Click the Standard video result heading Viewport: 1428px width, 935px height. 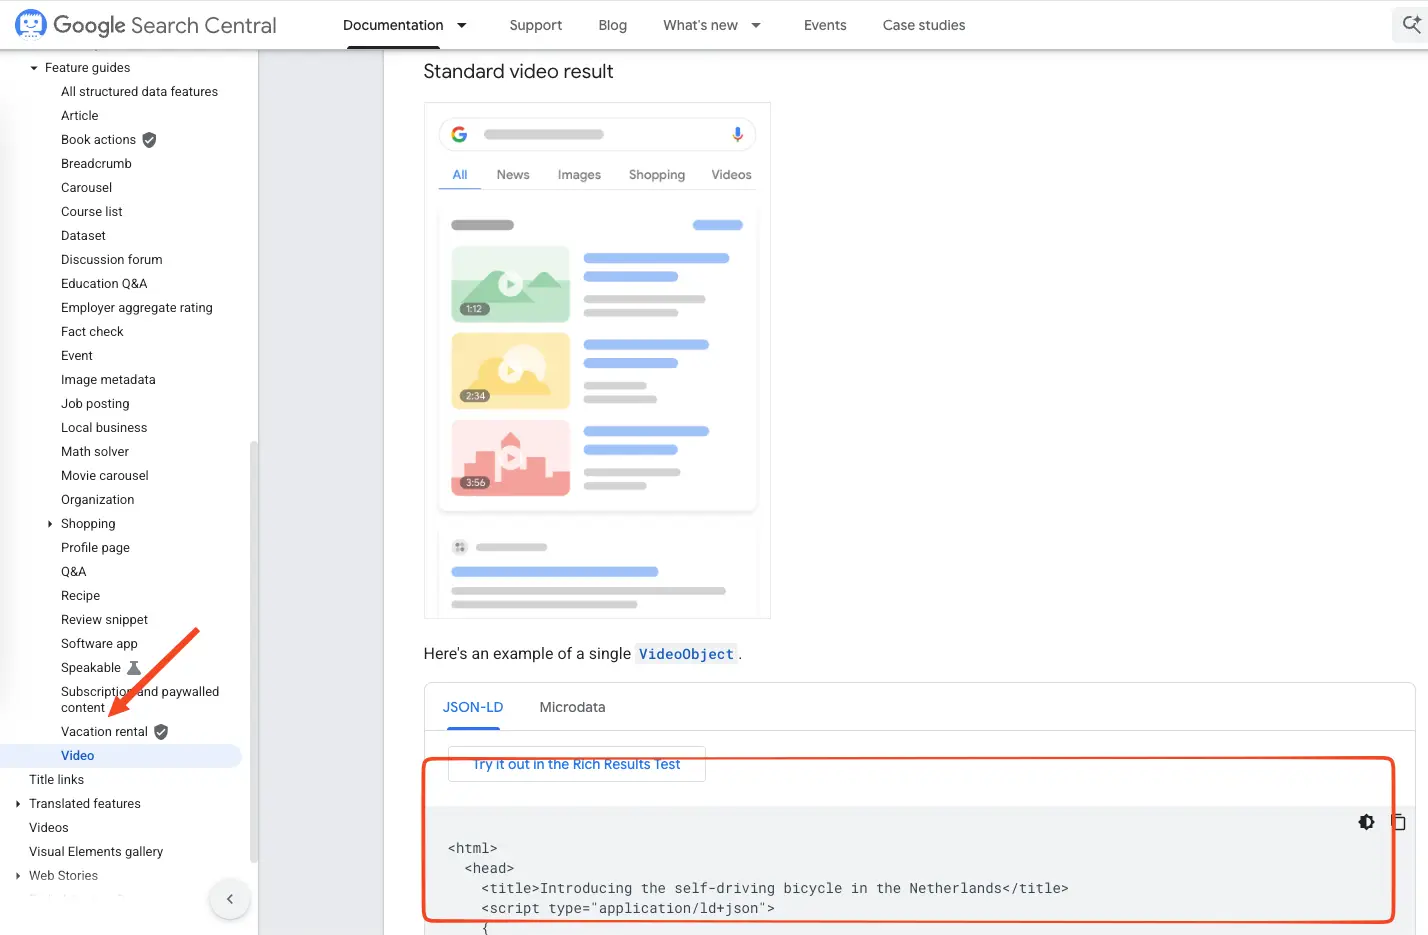[518, 71]
